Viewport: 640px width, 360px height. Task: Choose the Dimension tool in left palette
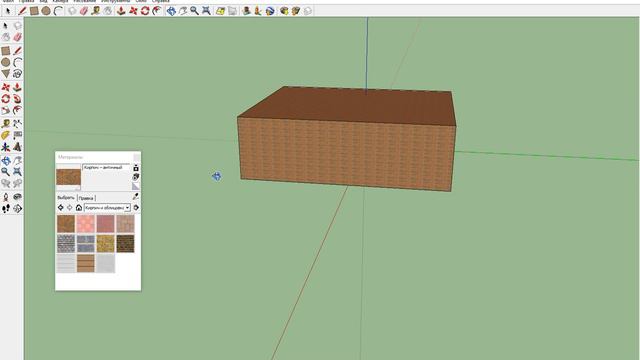coord(17,124)
